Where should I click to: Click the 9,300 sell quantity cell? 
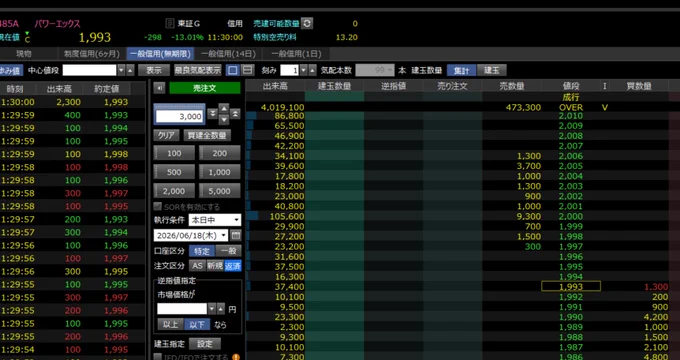(512, 216)
